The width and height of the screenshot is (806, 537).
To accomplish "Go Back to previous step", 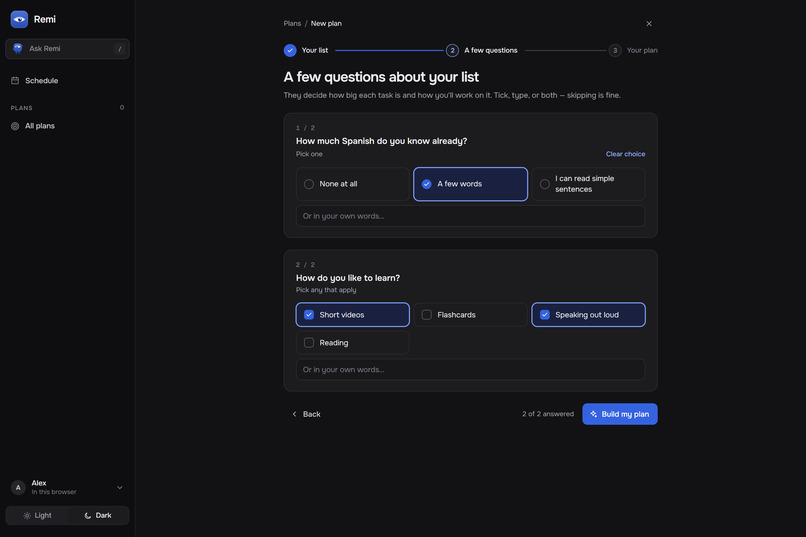I will click(306, 414).
